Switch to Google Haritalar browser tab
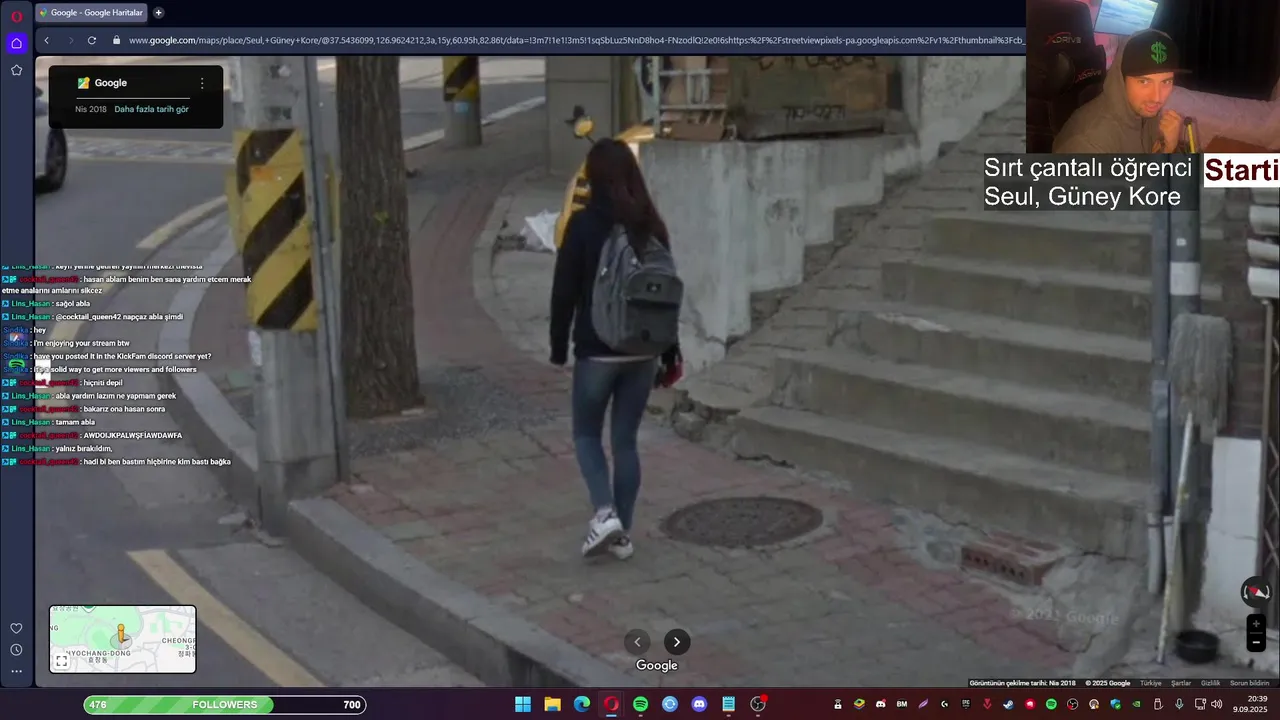1280x720 pixels. click(90, 12)
